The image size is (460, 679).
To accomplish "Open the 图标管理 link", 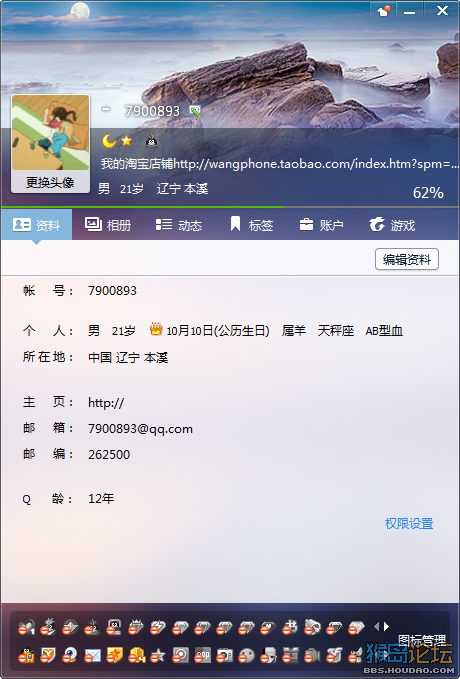I will [421, 640].
